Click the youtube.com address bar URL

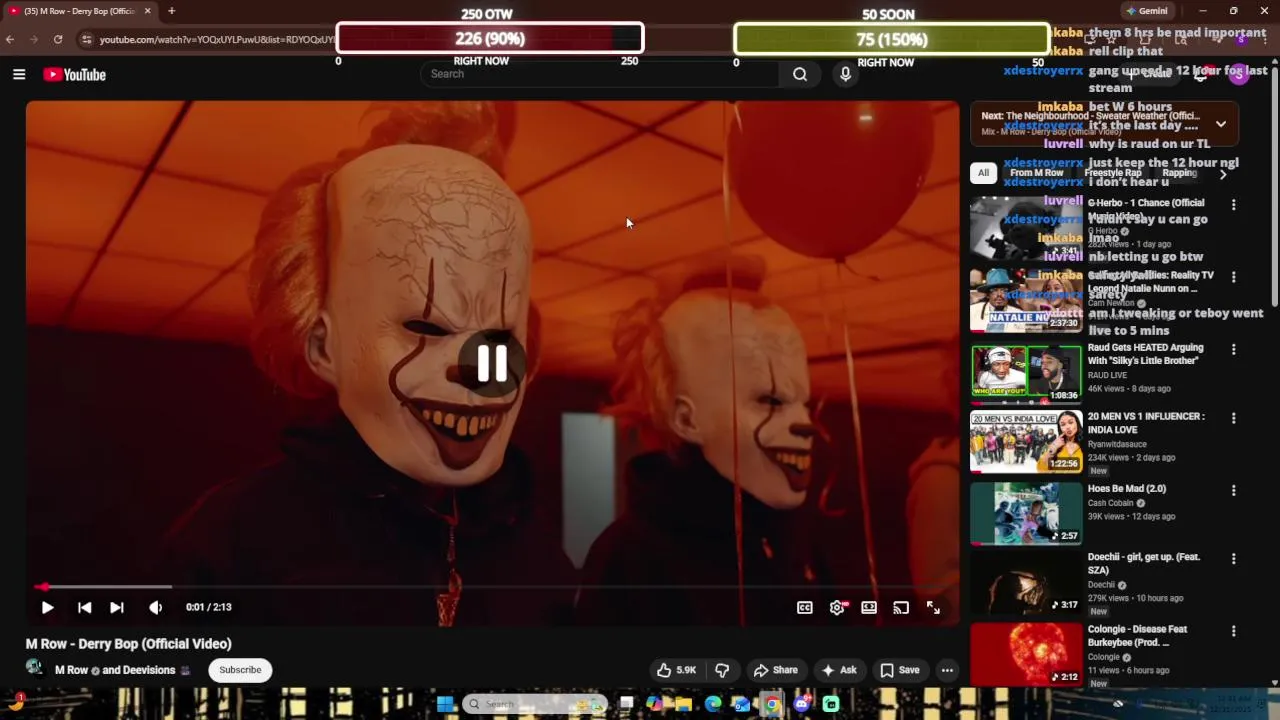(x=217, y=40)
